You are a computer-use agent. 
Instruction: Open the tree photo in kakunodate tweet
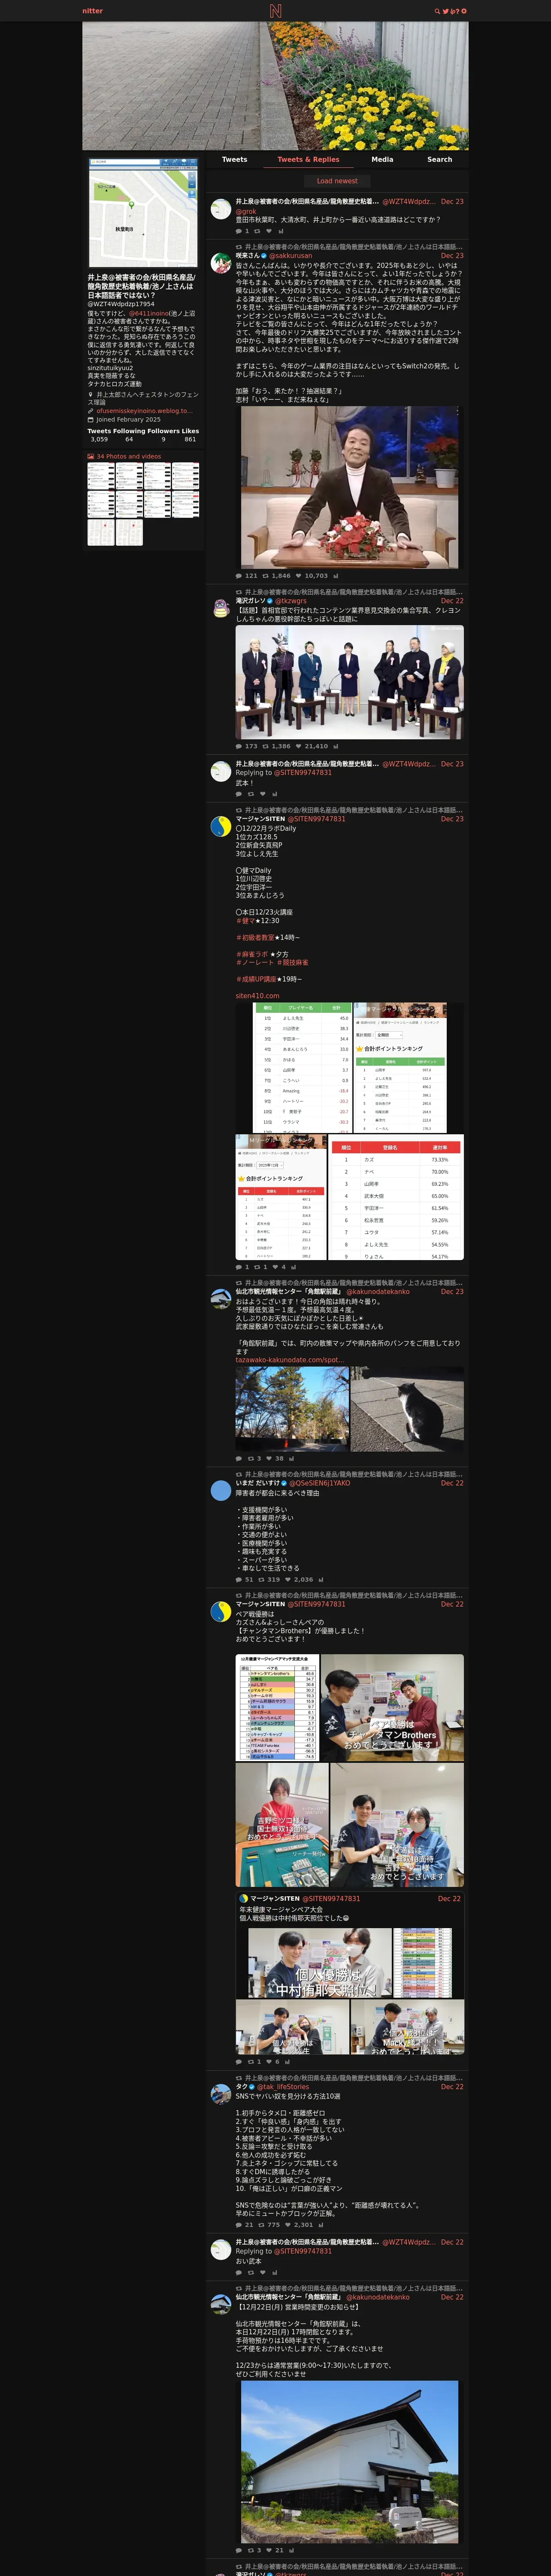pyautogui.click(x=292, y=1409)
